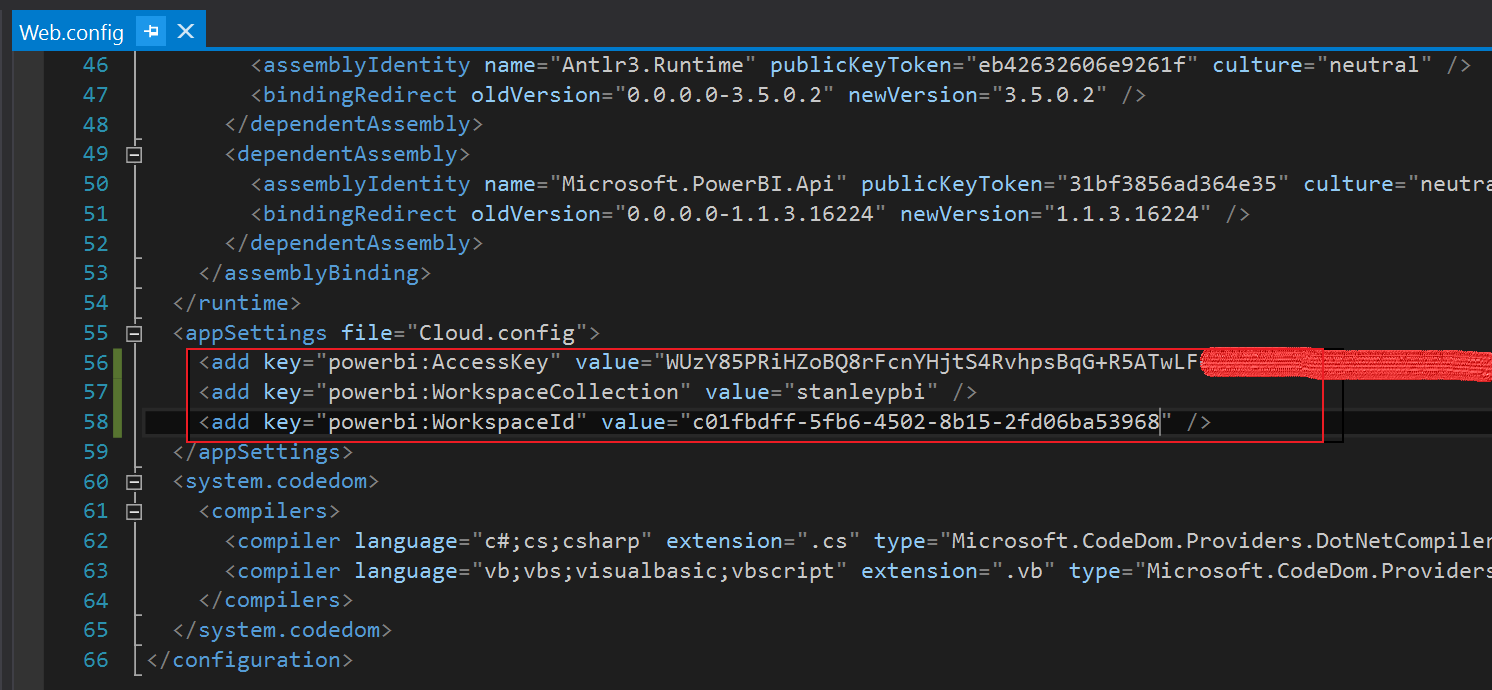Click the closing configuration tag
Screen dimensions: 1492x690
[249, 660]
